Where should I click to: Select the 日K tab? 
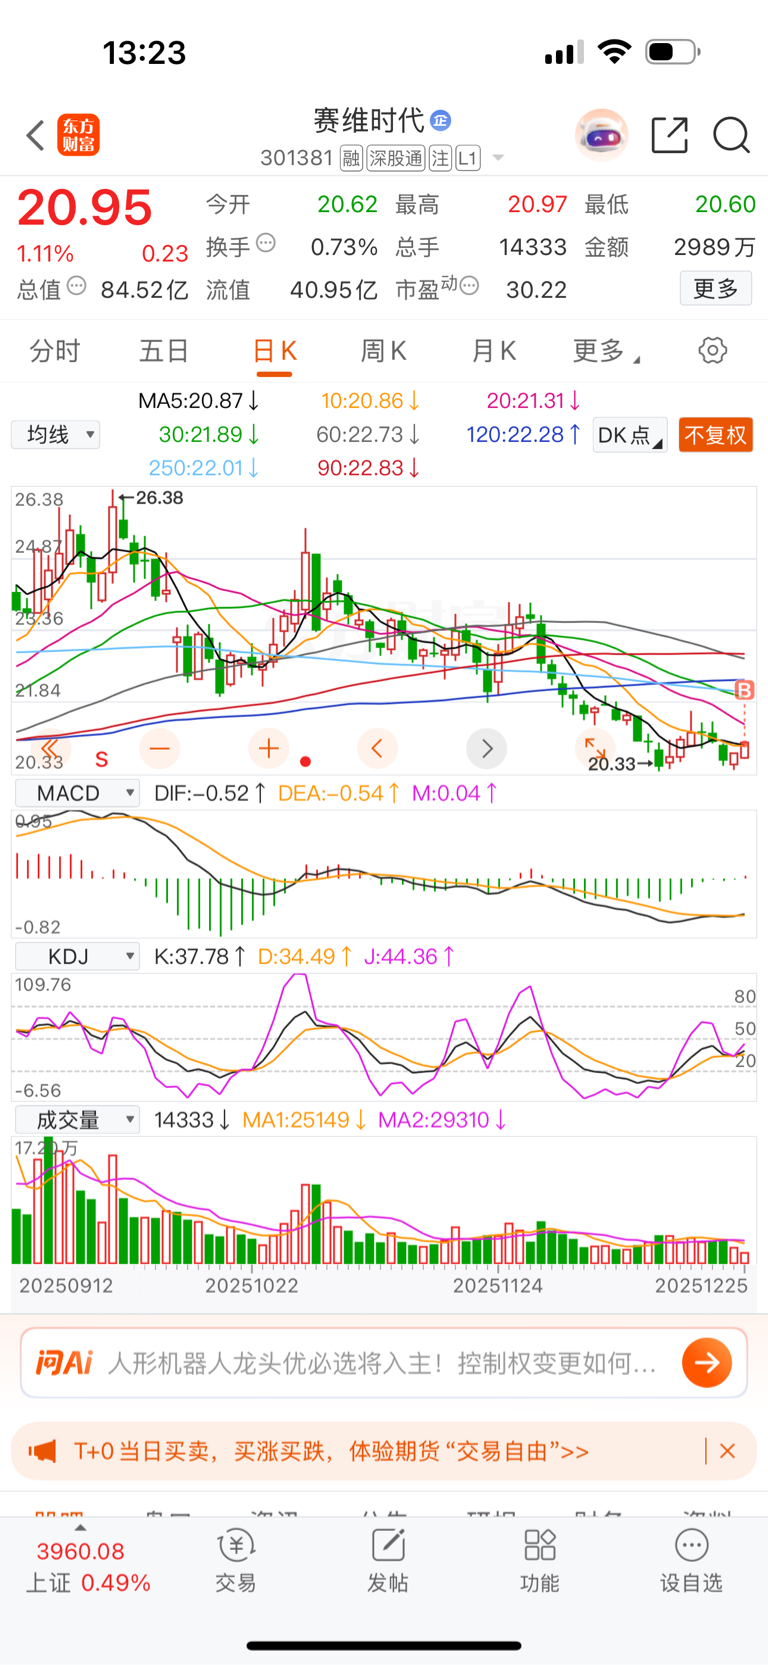[274, 351]
